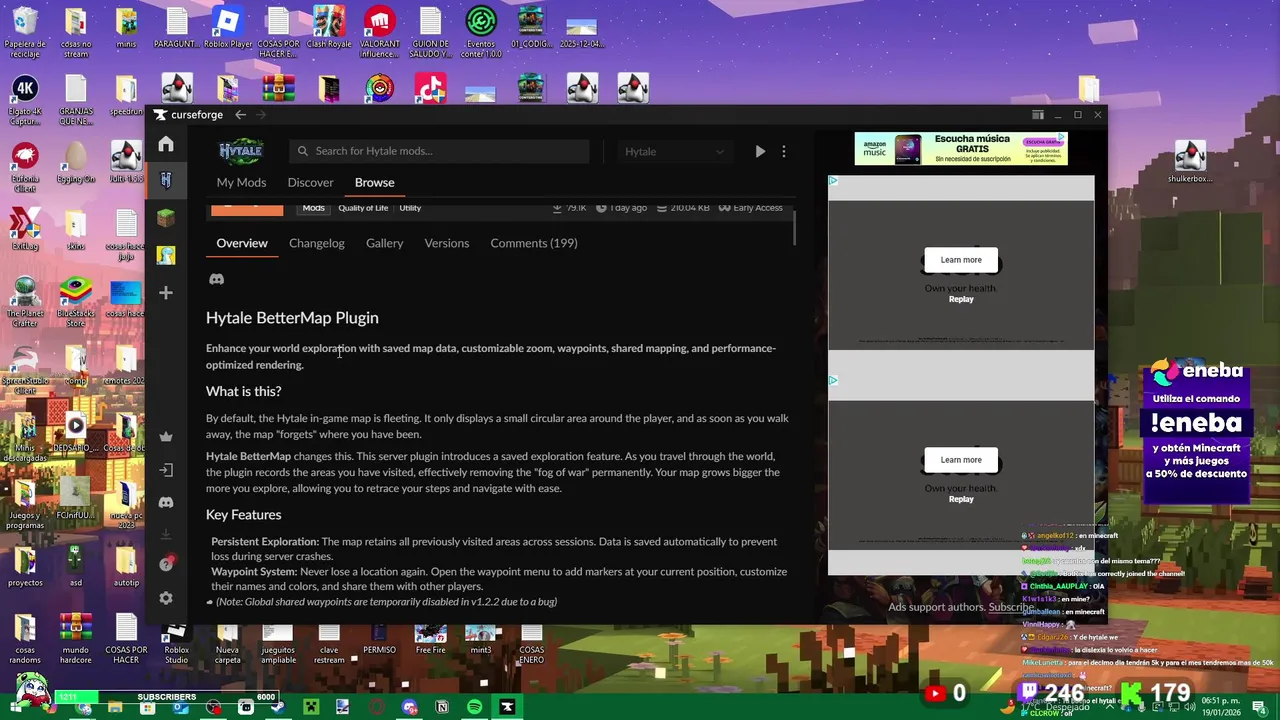The width and height of the screenshot is (1280, 720).
Task: Open The Planet Crafter desktop shortcut
Action: click(x=25, y=303)
